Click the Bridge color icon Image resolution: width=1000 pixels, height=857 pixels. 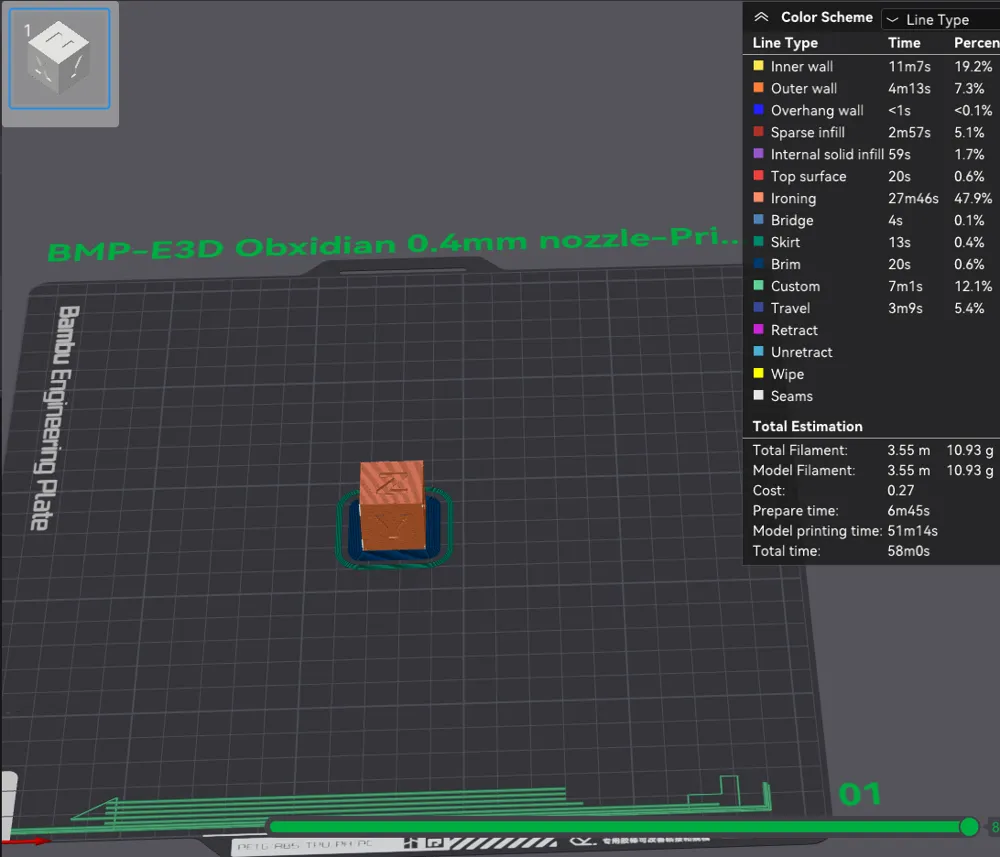tap(758, 221)
